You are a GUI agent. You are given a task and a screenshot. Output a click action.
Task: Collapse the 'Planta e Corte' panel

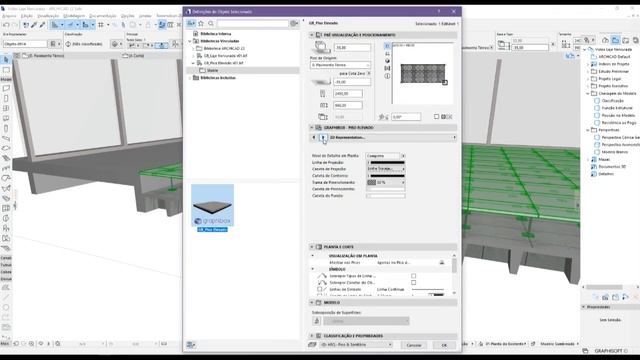[x=312, y=247]
